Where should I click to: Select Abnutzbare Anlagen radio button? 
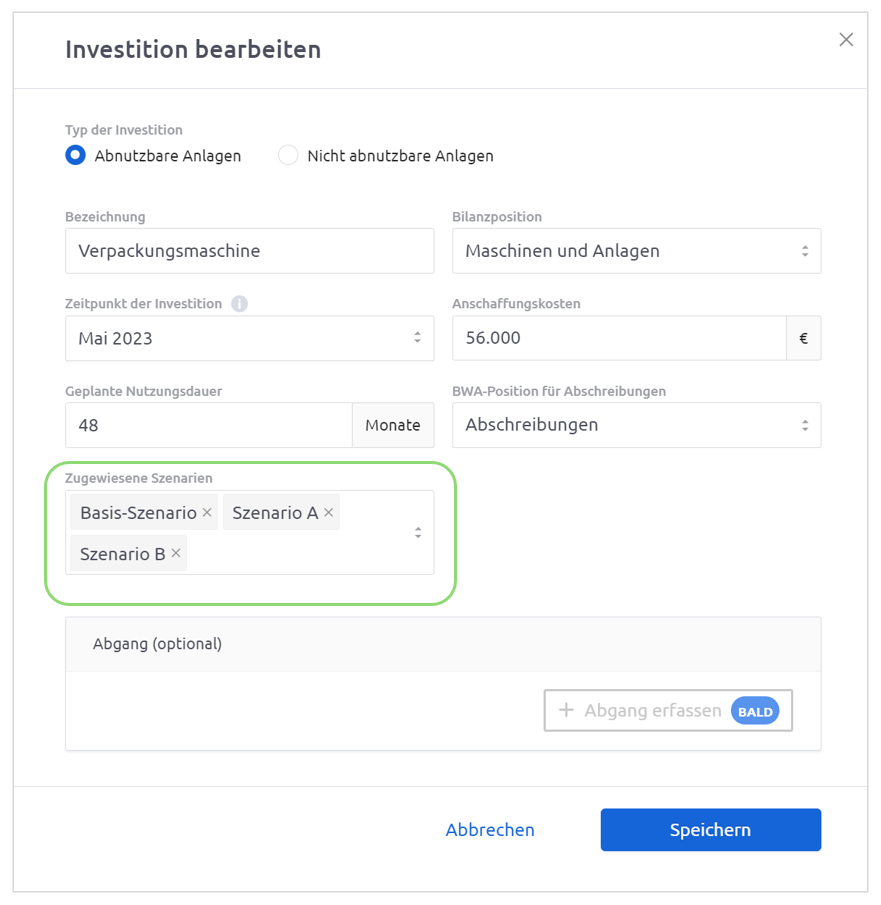(x=76, y=155)
